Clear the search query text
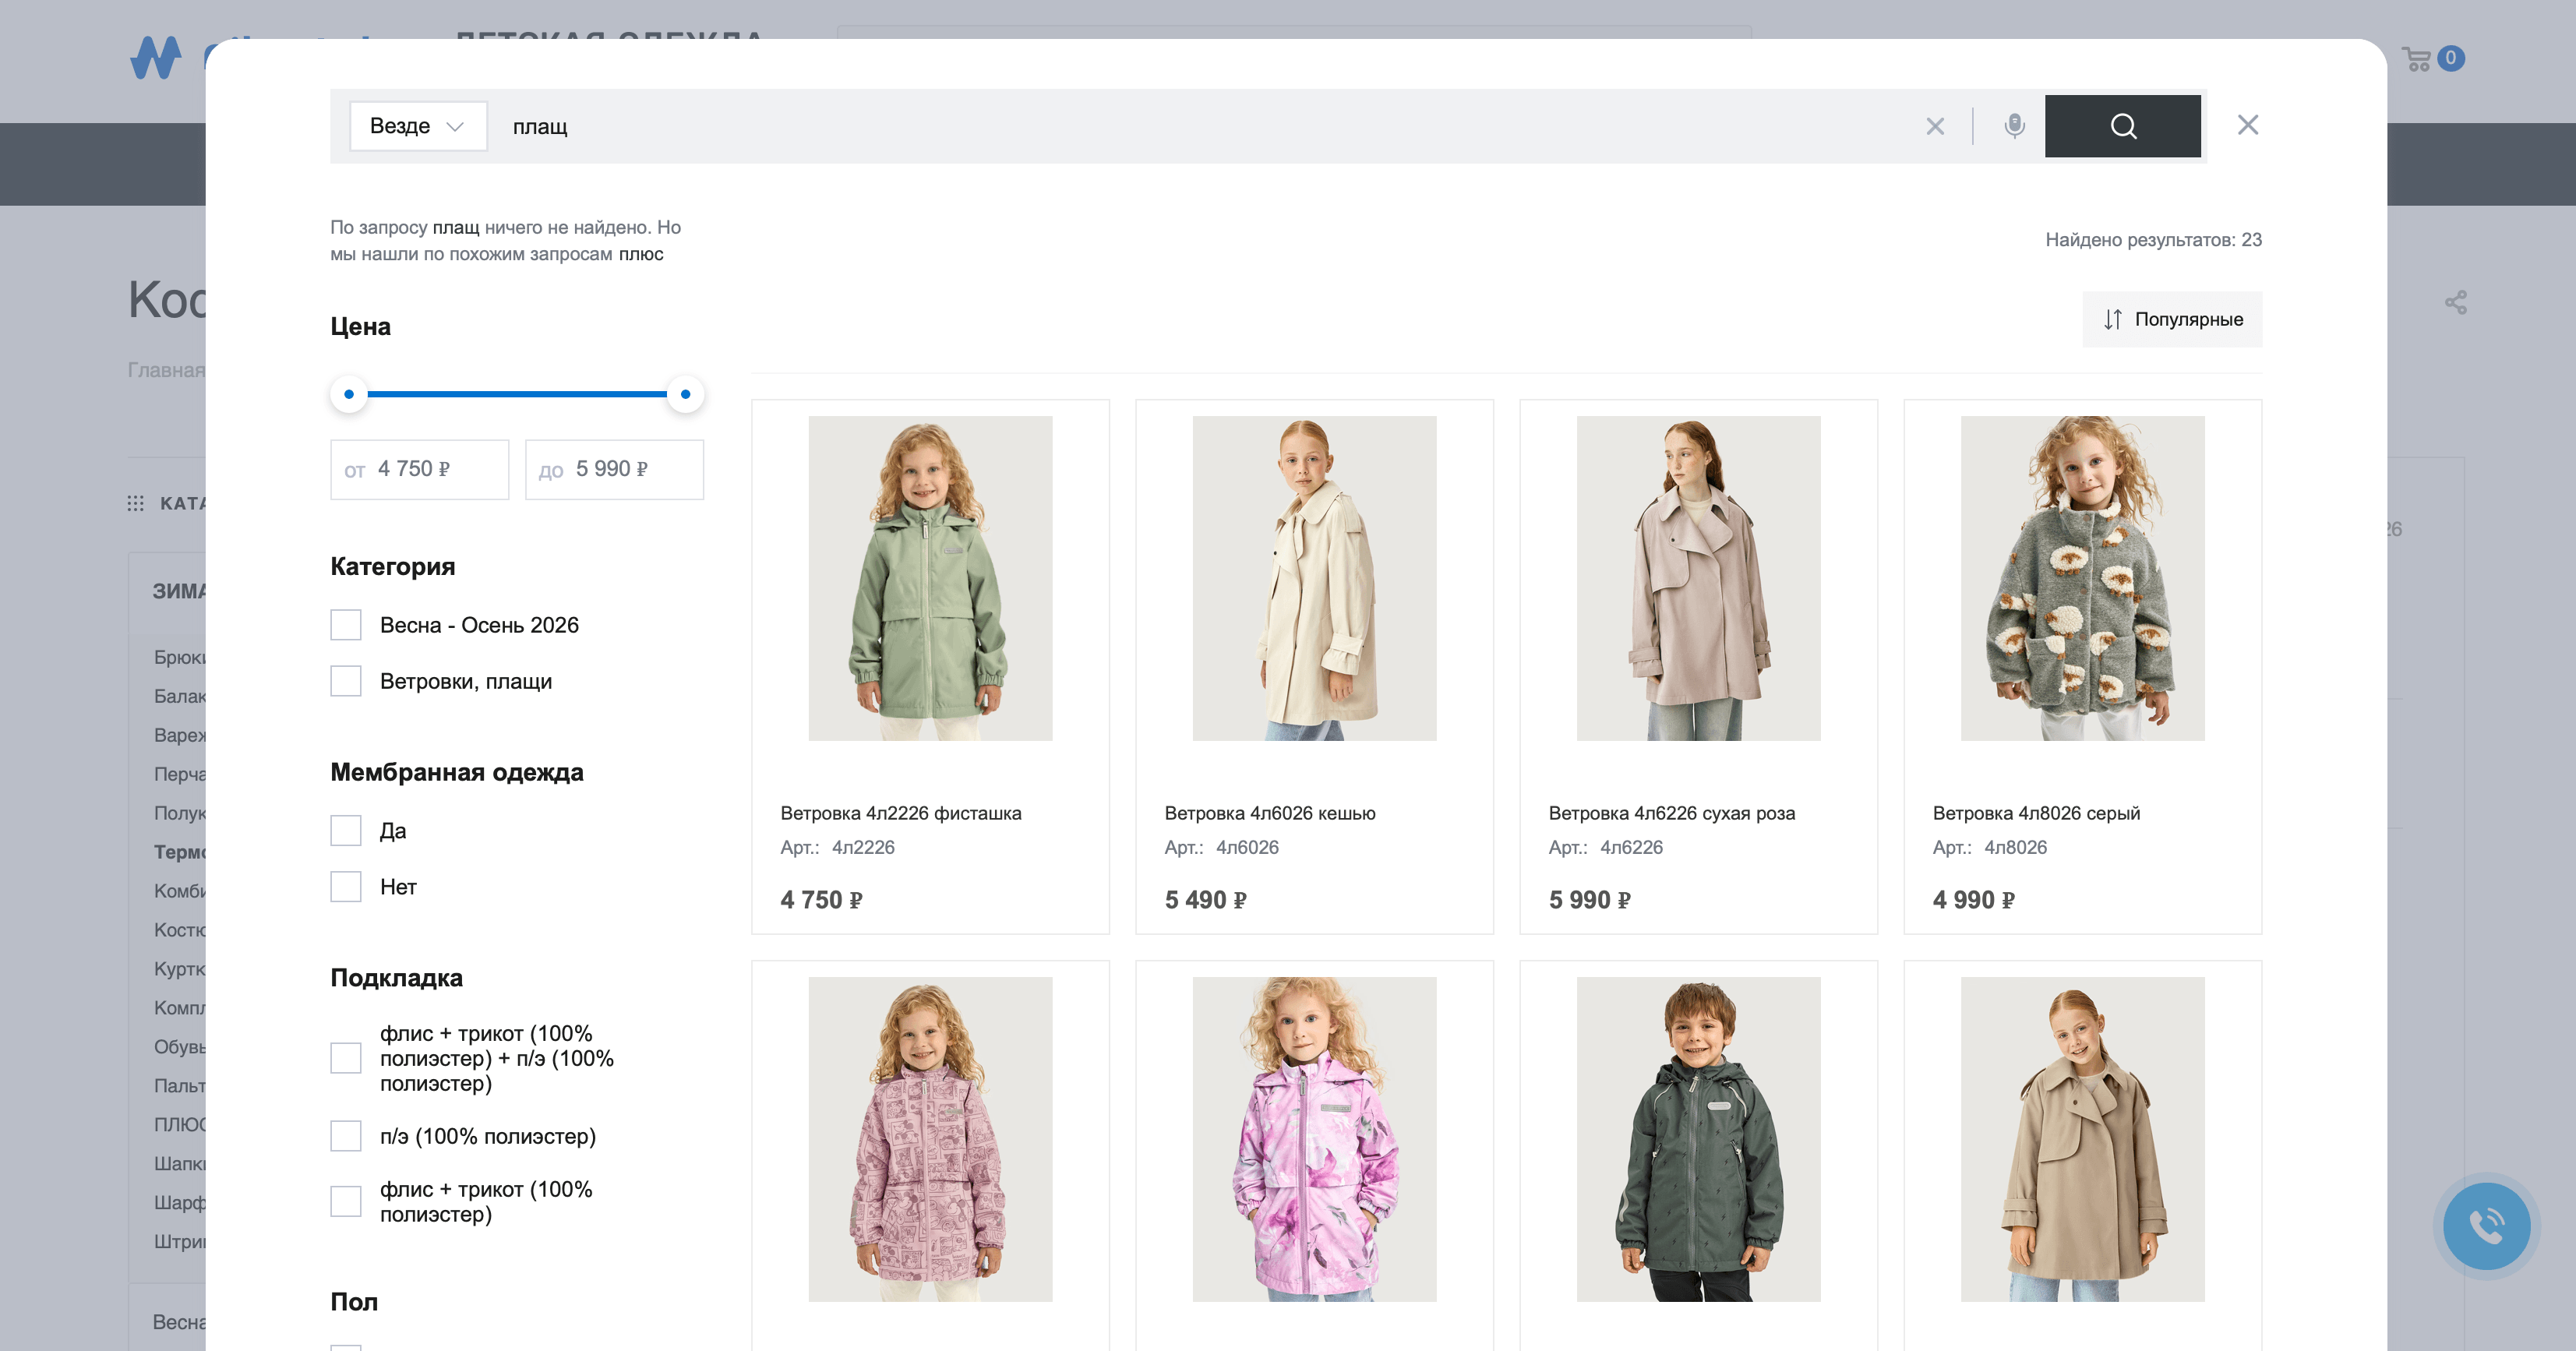2576x1351 pixels. point(1935,126)
